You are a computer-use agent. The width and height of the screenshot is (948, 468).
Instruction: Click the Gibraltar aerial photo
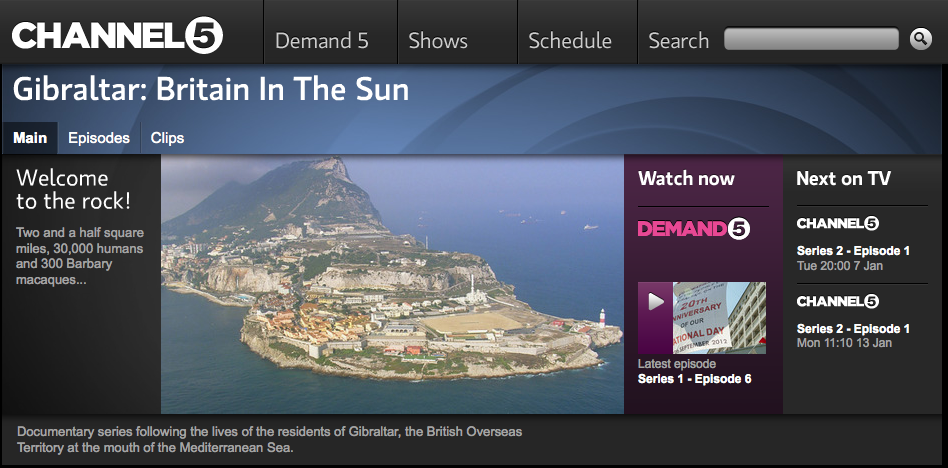392,284
